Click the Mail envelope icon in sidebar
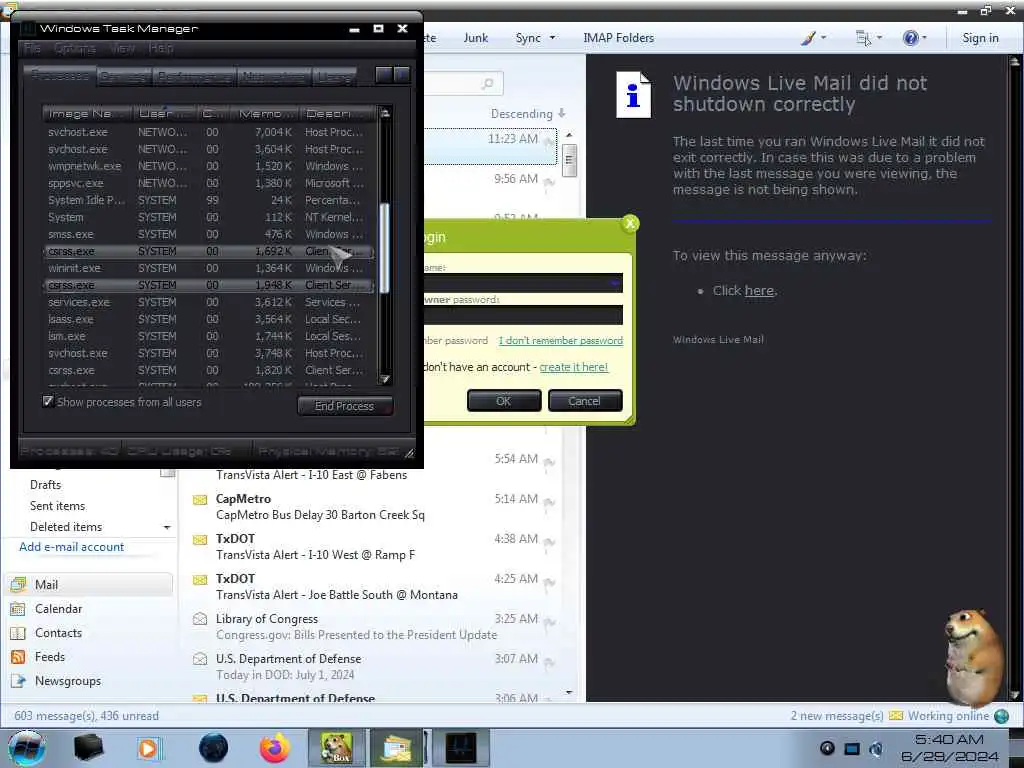 pos(18,584)
